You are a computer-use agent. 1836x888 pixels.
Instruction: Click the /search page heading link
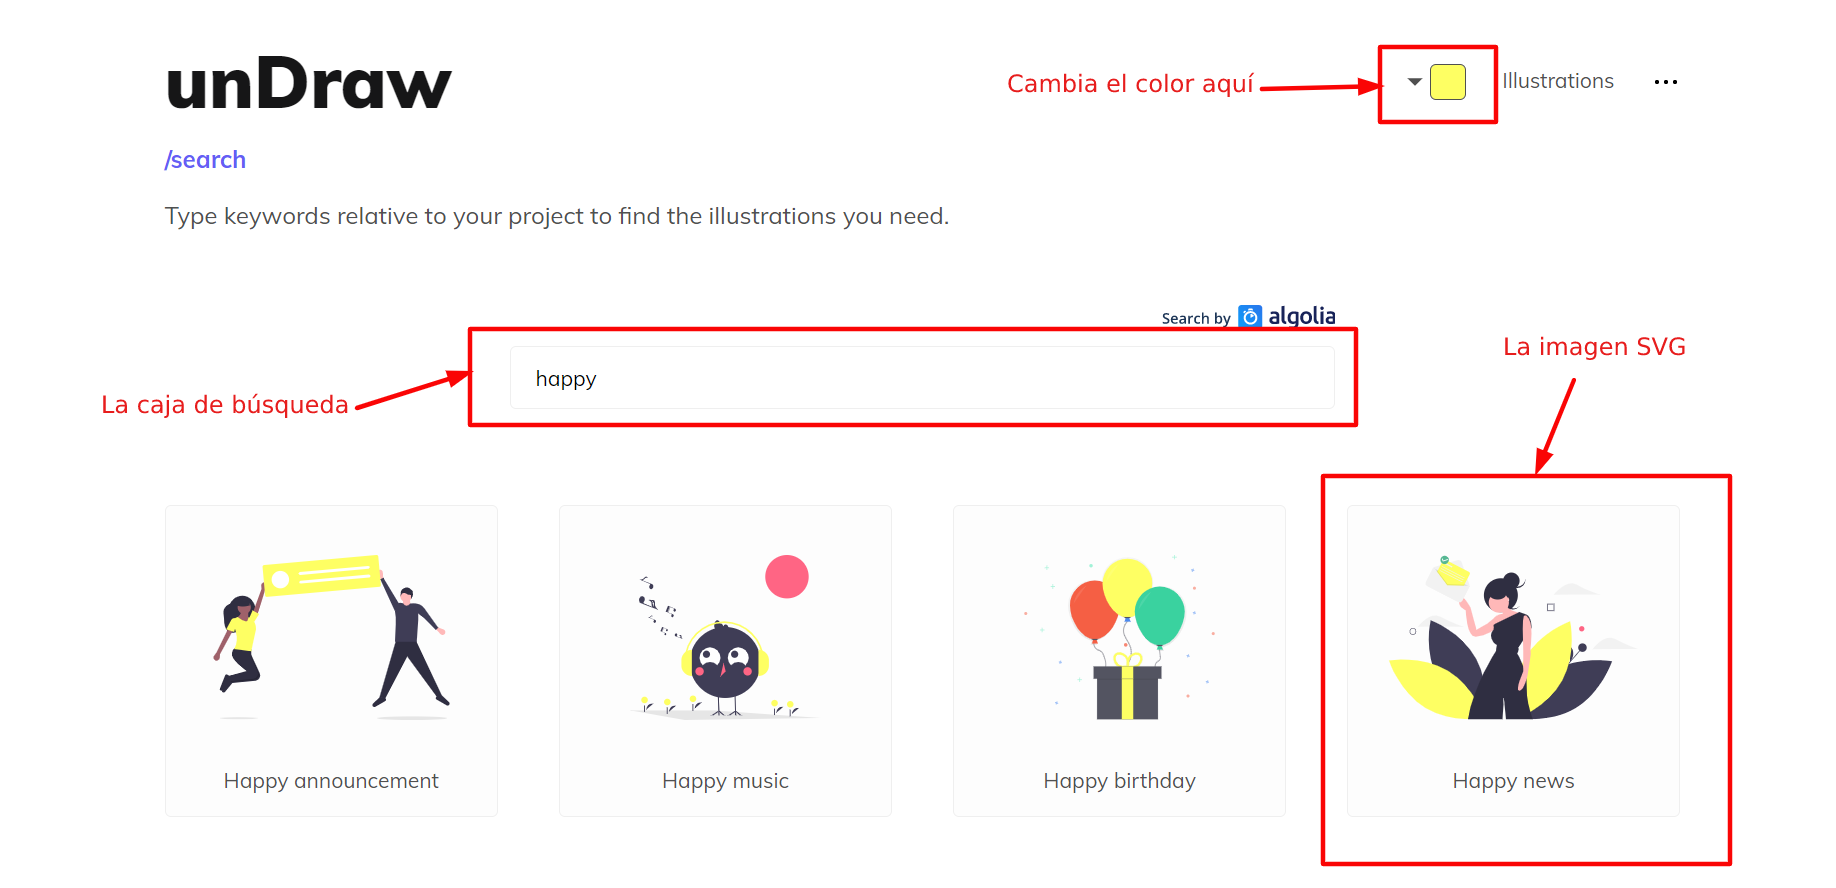point(205,160)
